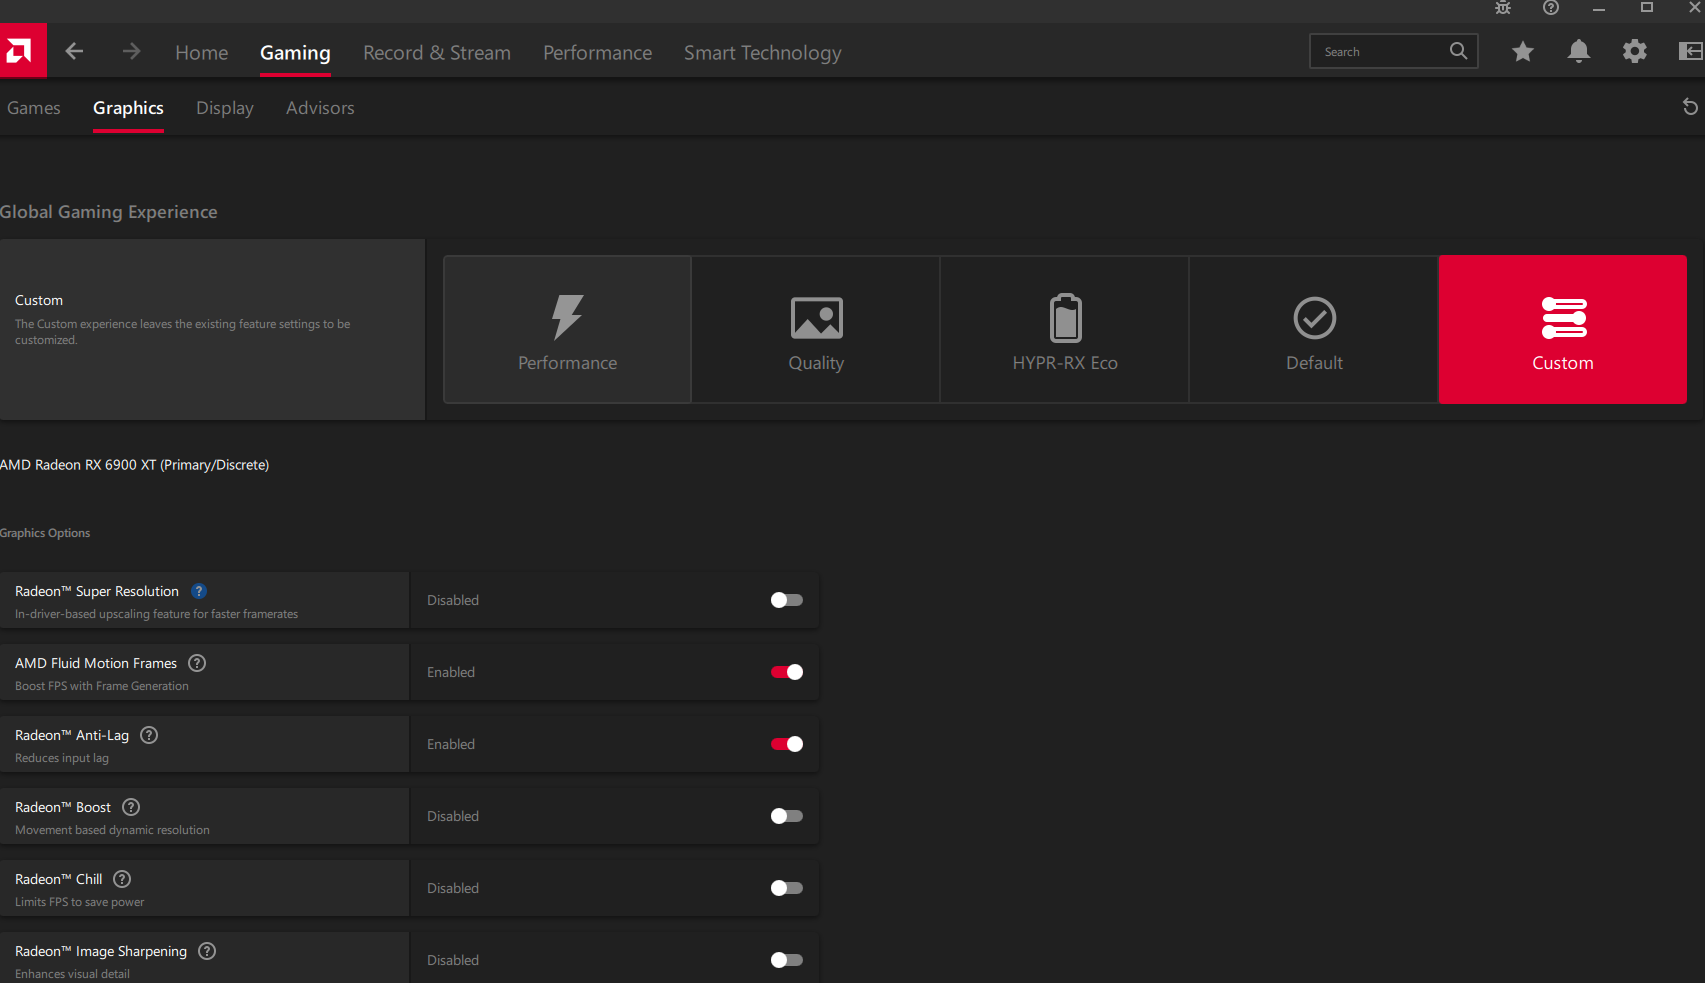
Task: Select the Graphics sub-tab
Action: click(128, 107)
